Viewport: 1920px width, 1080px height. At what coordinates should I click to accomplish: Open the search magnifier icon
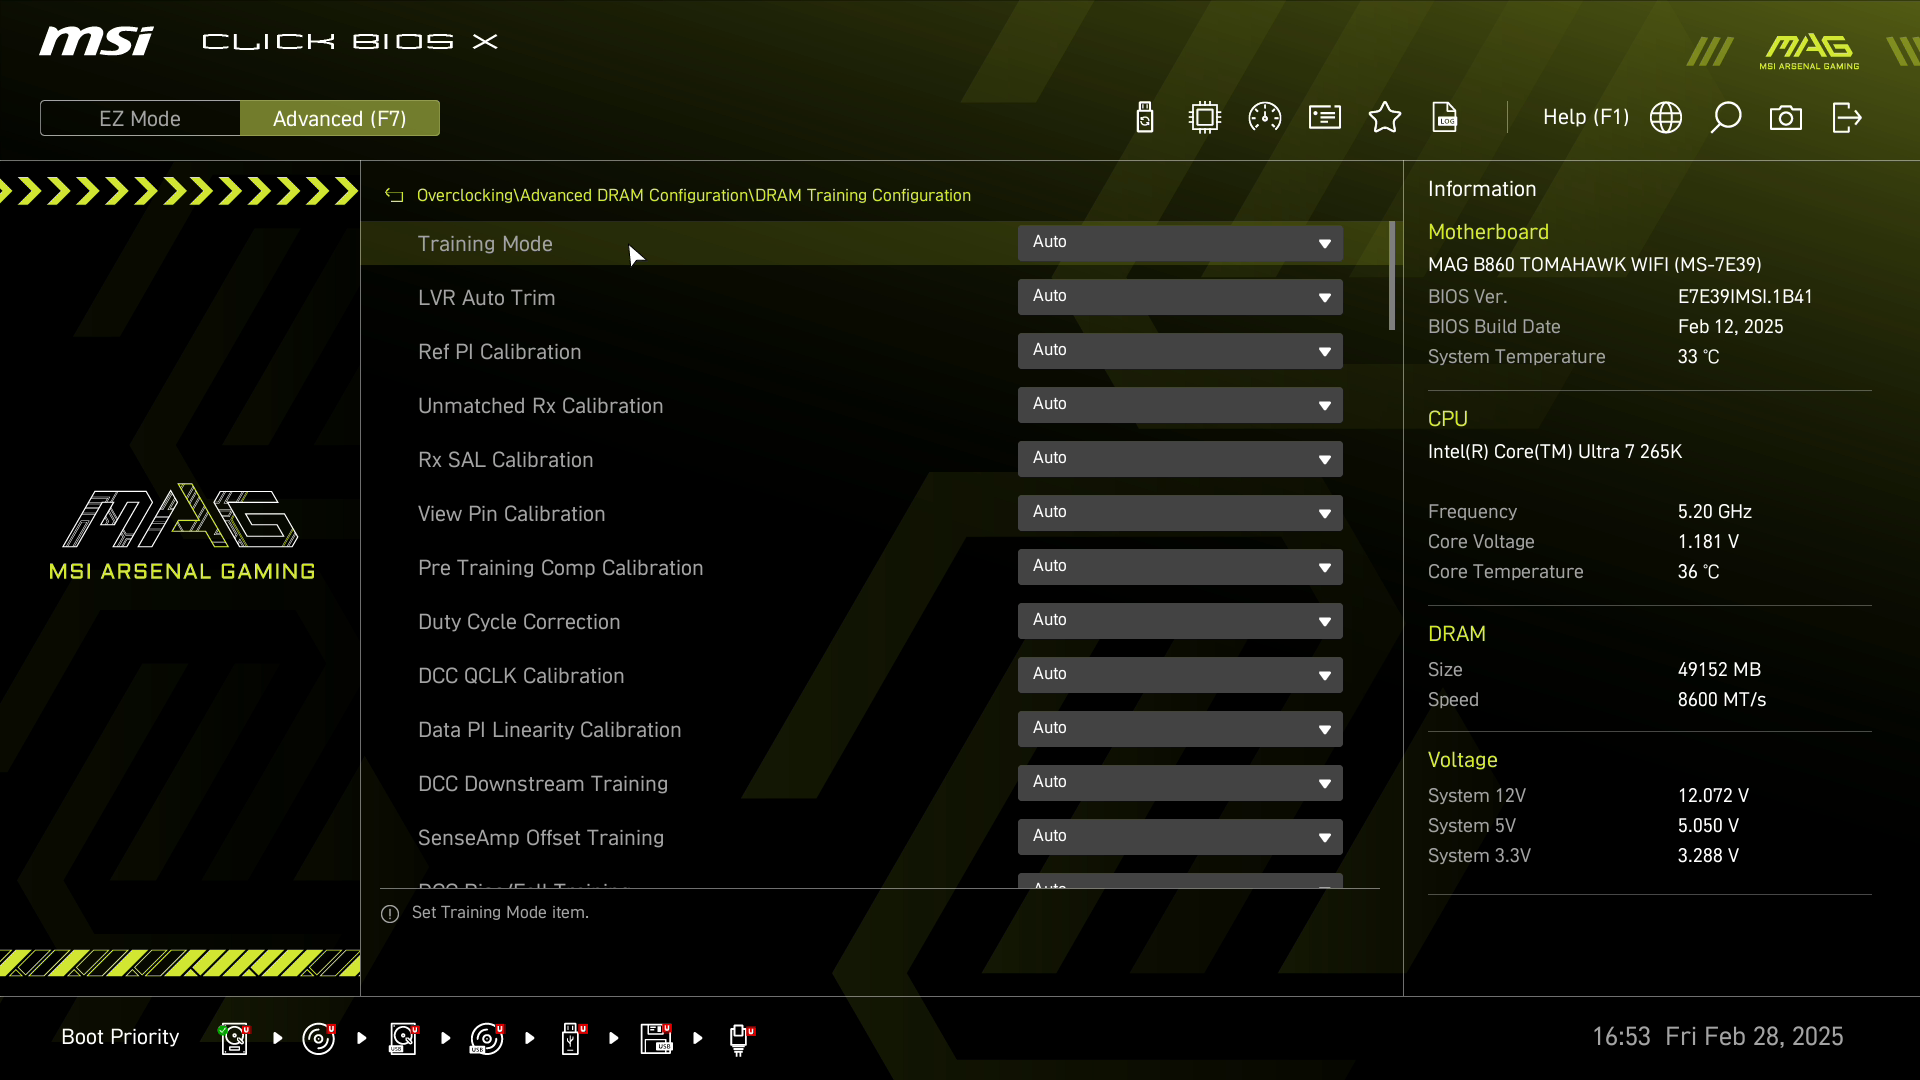pos(1726,118)
